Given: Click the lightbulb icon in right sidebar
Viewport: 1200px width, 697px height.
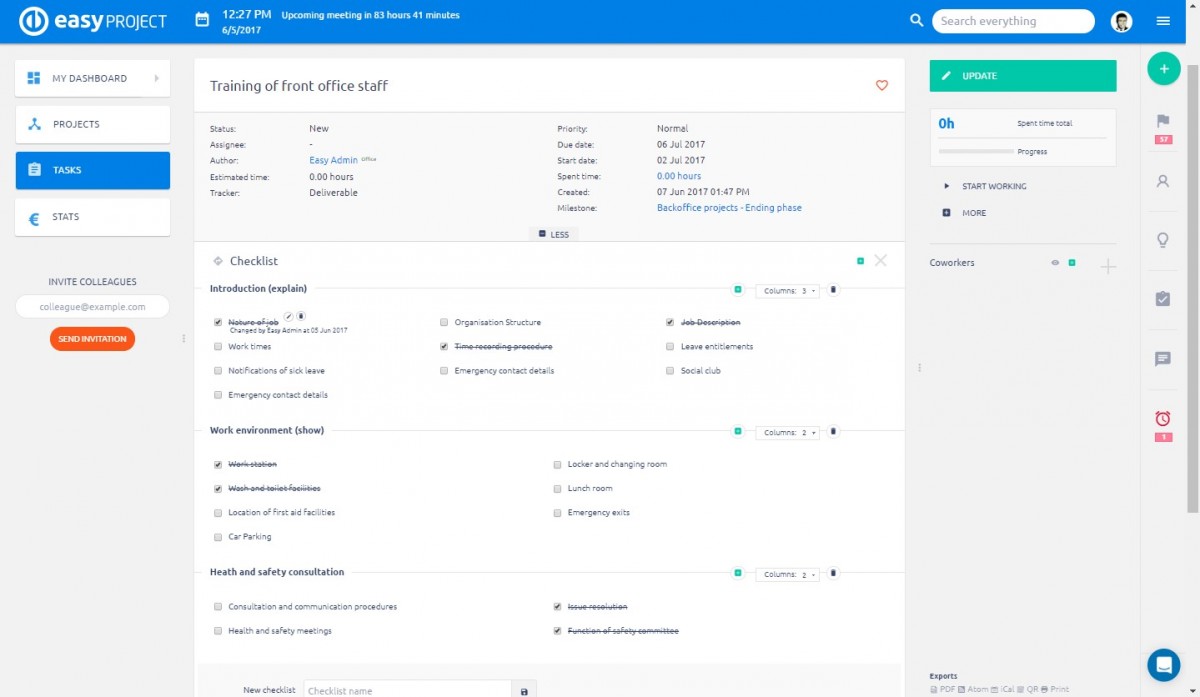Looking at the screenshot, I should tap(1162, 240).
